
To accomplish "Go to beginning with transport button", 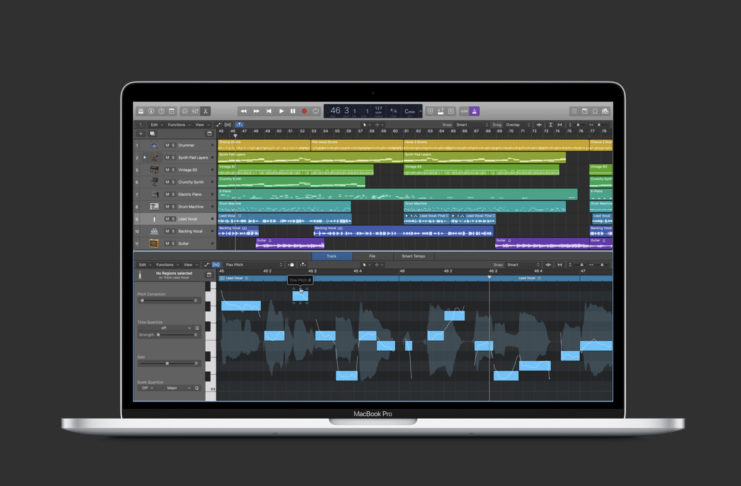I will coord(268,111).
